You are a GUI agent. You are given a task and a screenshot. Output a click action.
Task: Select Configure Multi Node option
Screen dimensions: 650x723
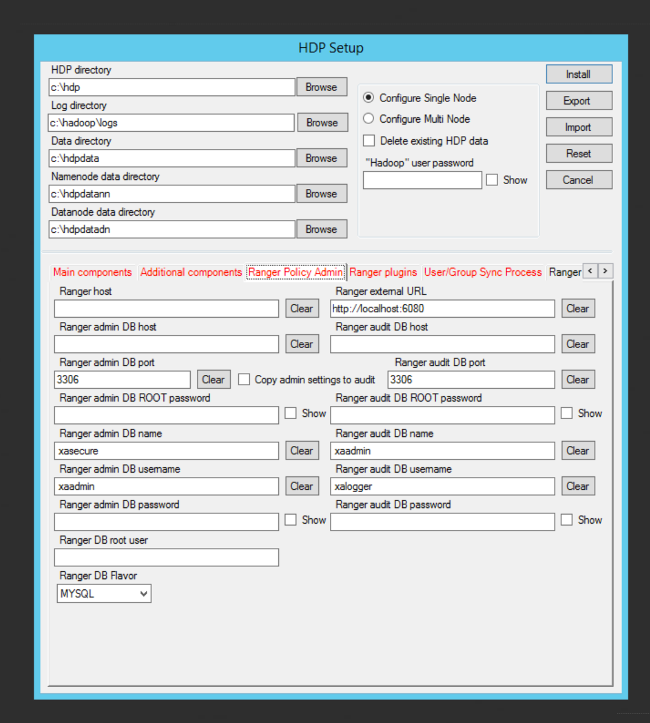coord(369,119)
